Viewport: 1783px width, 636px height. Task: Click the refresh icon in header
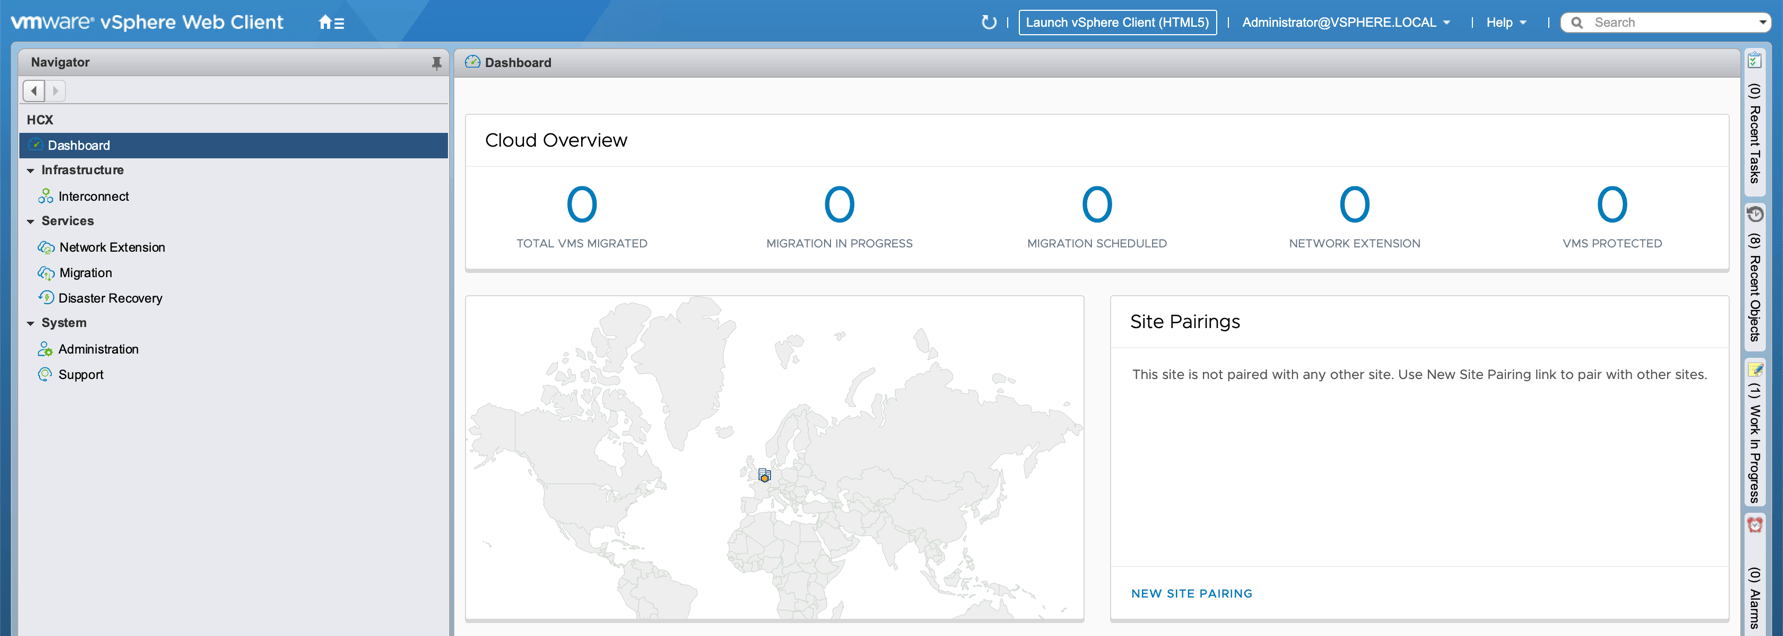[988, 22]
